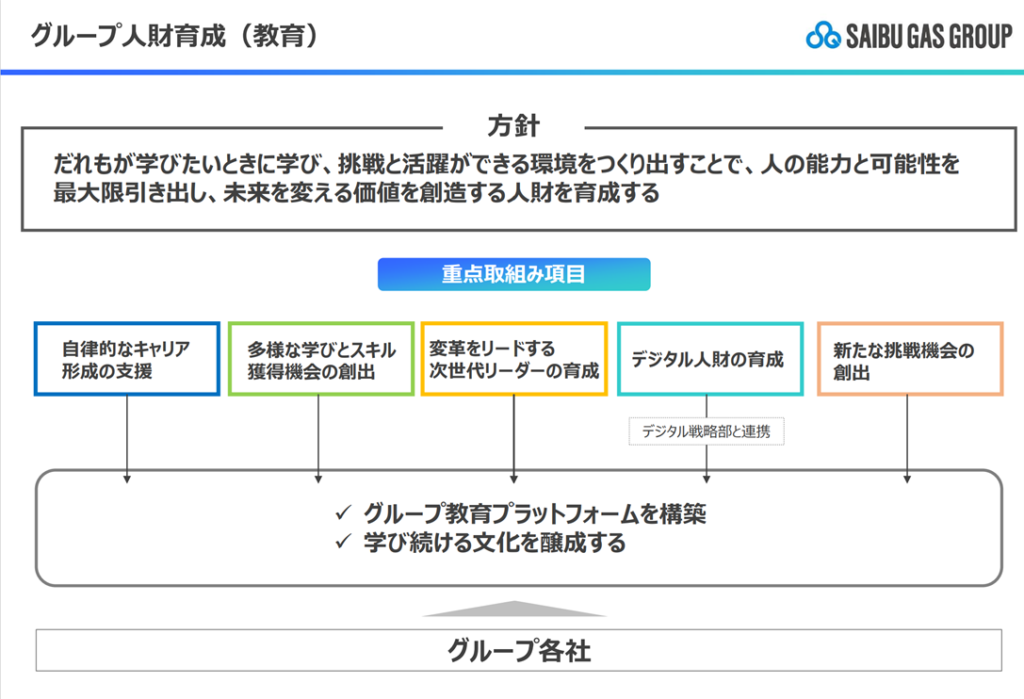Click the SAIBU GAS GROUP logo emblem
This screenshot has width=1024, height=699.
823,36
